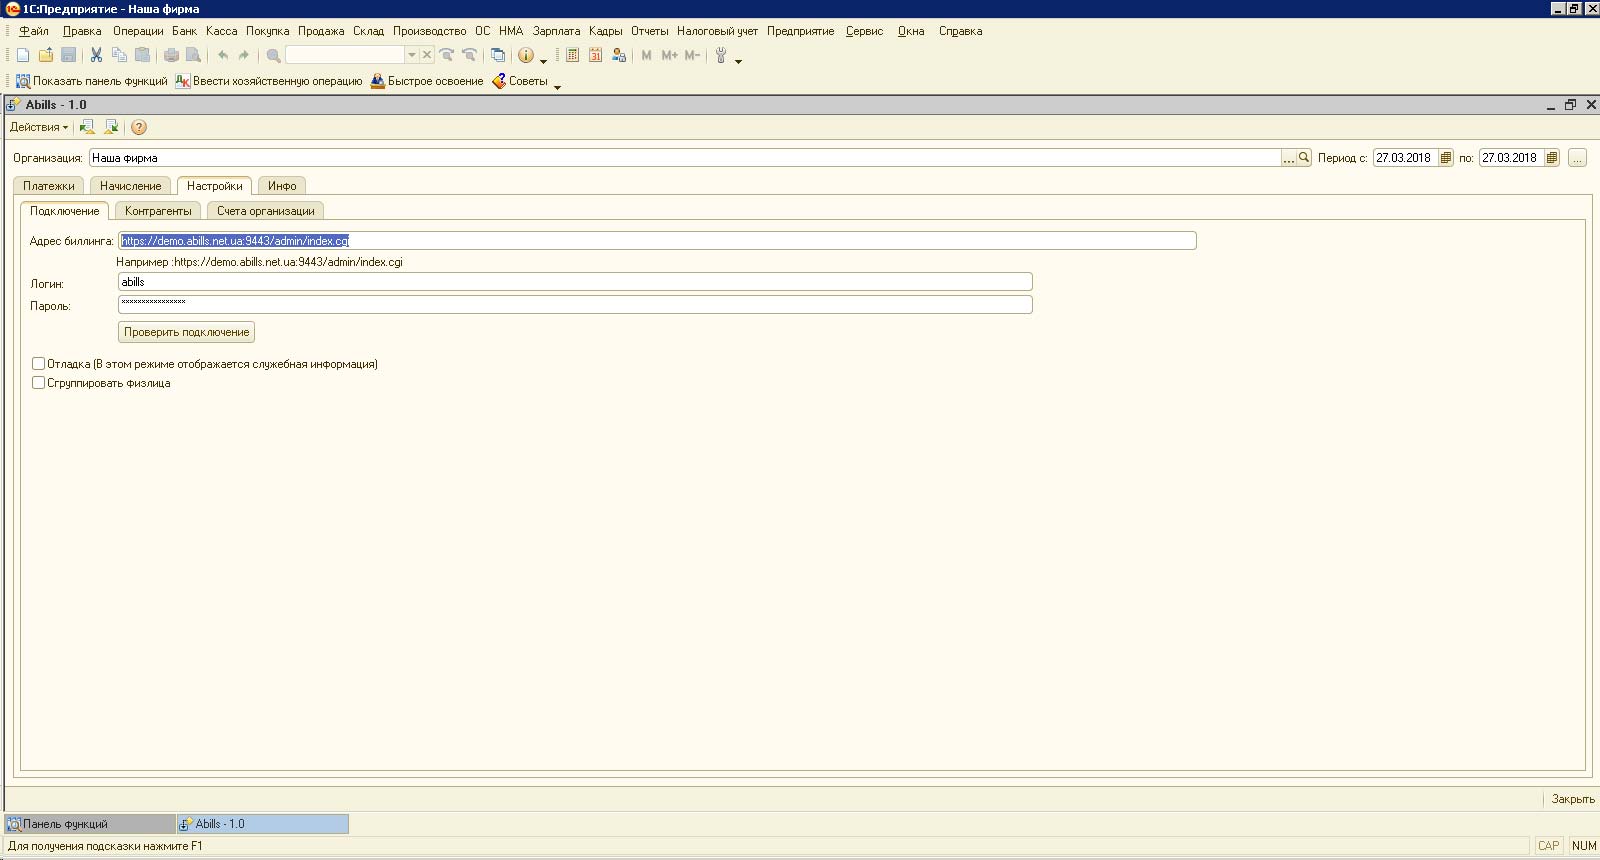Click the Open file icon
1600x860 pixels.
(46, 55)
